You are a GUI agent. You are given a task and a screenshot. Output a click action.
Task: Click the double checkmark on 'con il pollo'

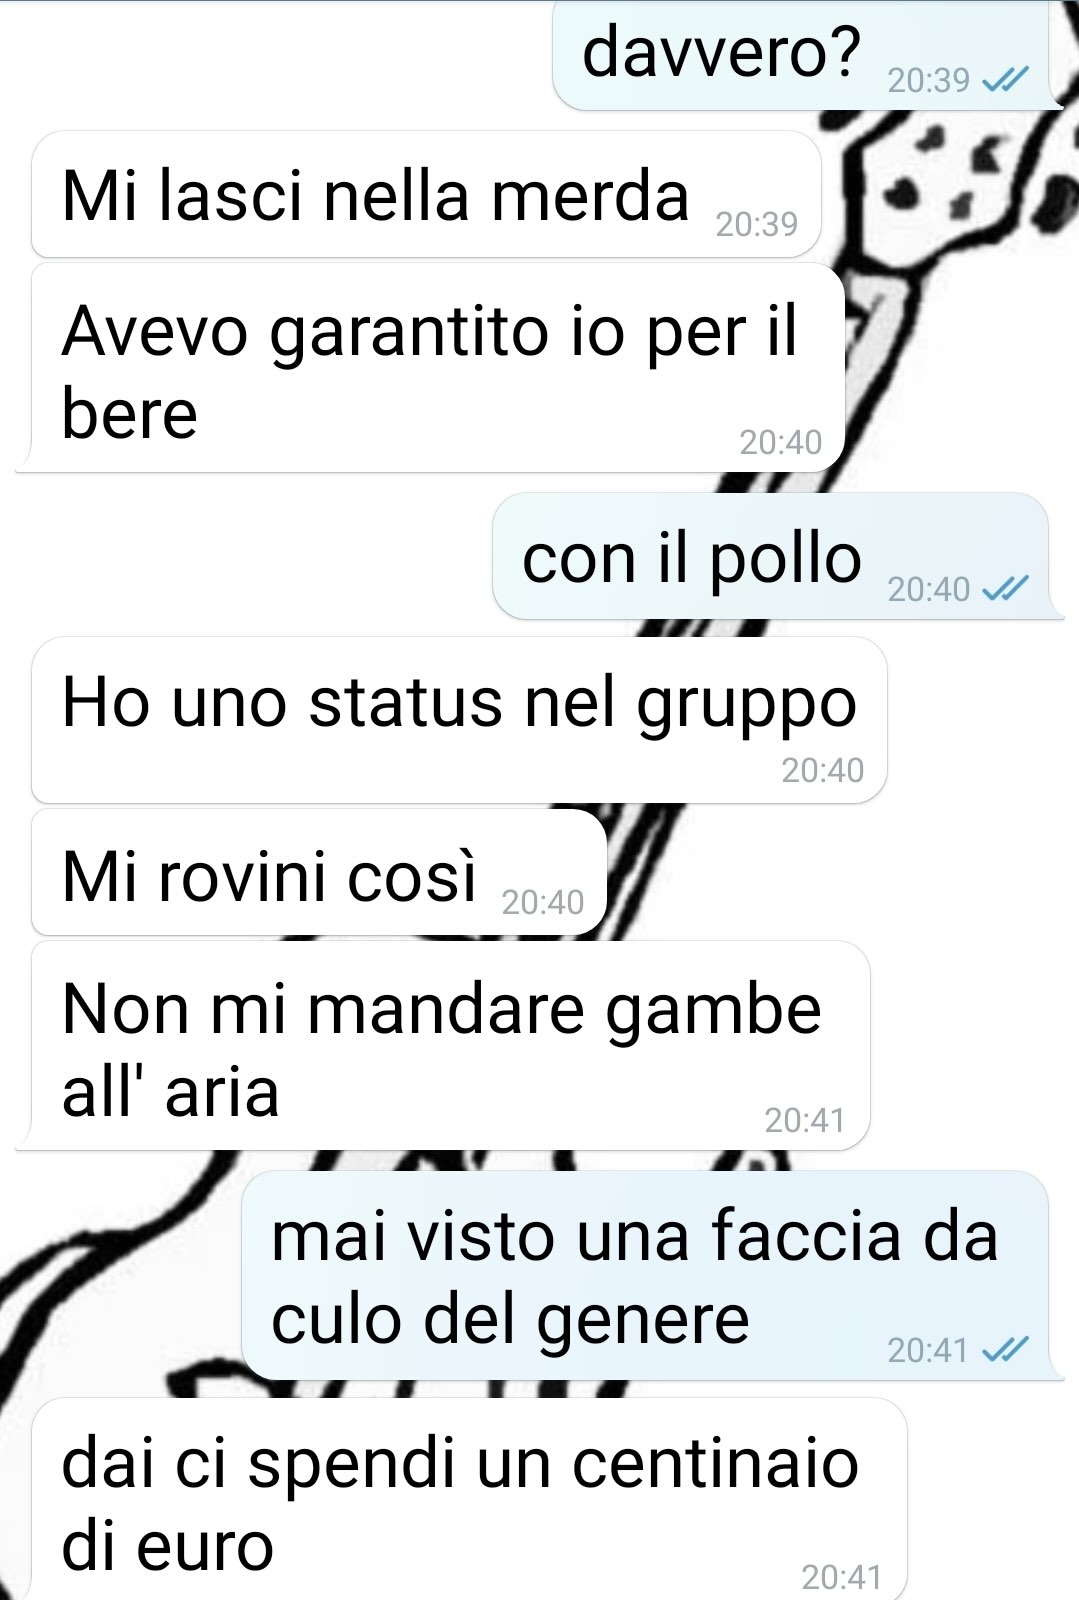pos(1005,589)
